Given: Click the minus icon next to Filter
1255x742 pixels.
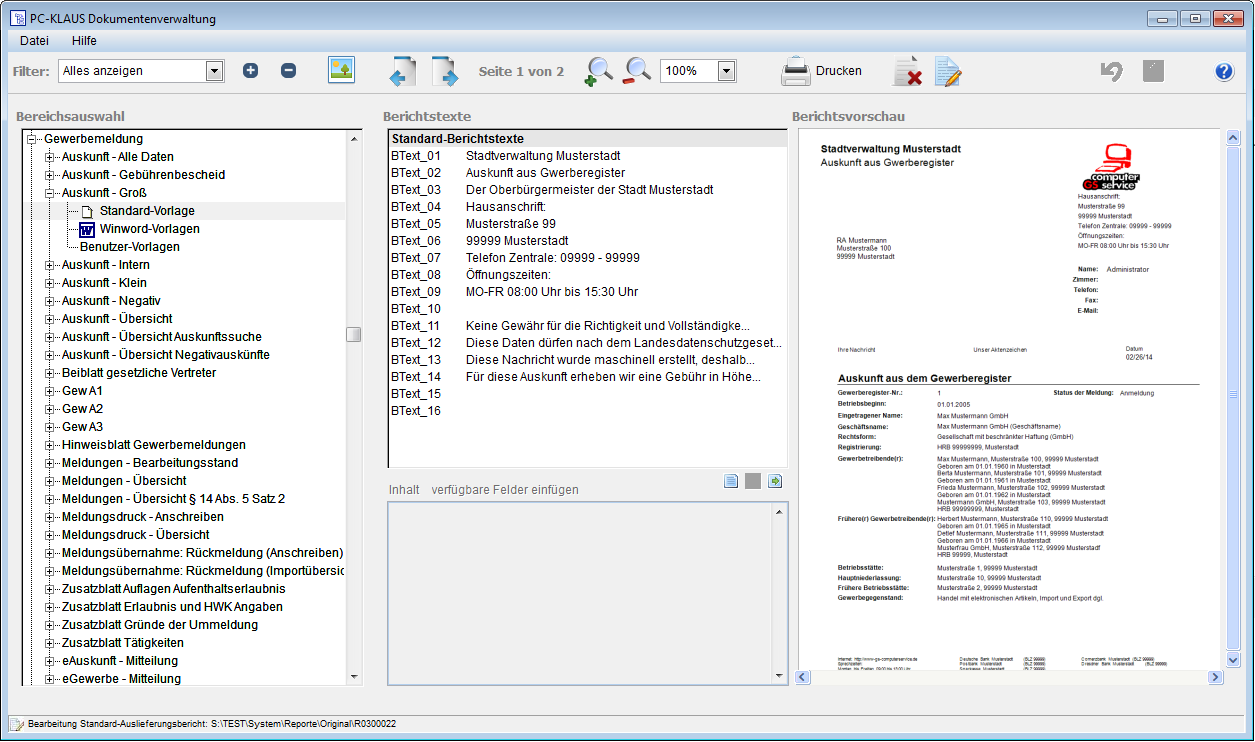Looking at the screenshot, I should point(288,71).
